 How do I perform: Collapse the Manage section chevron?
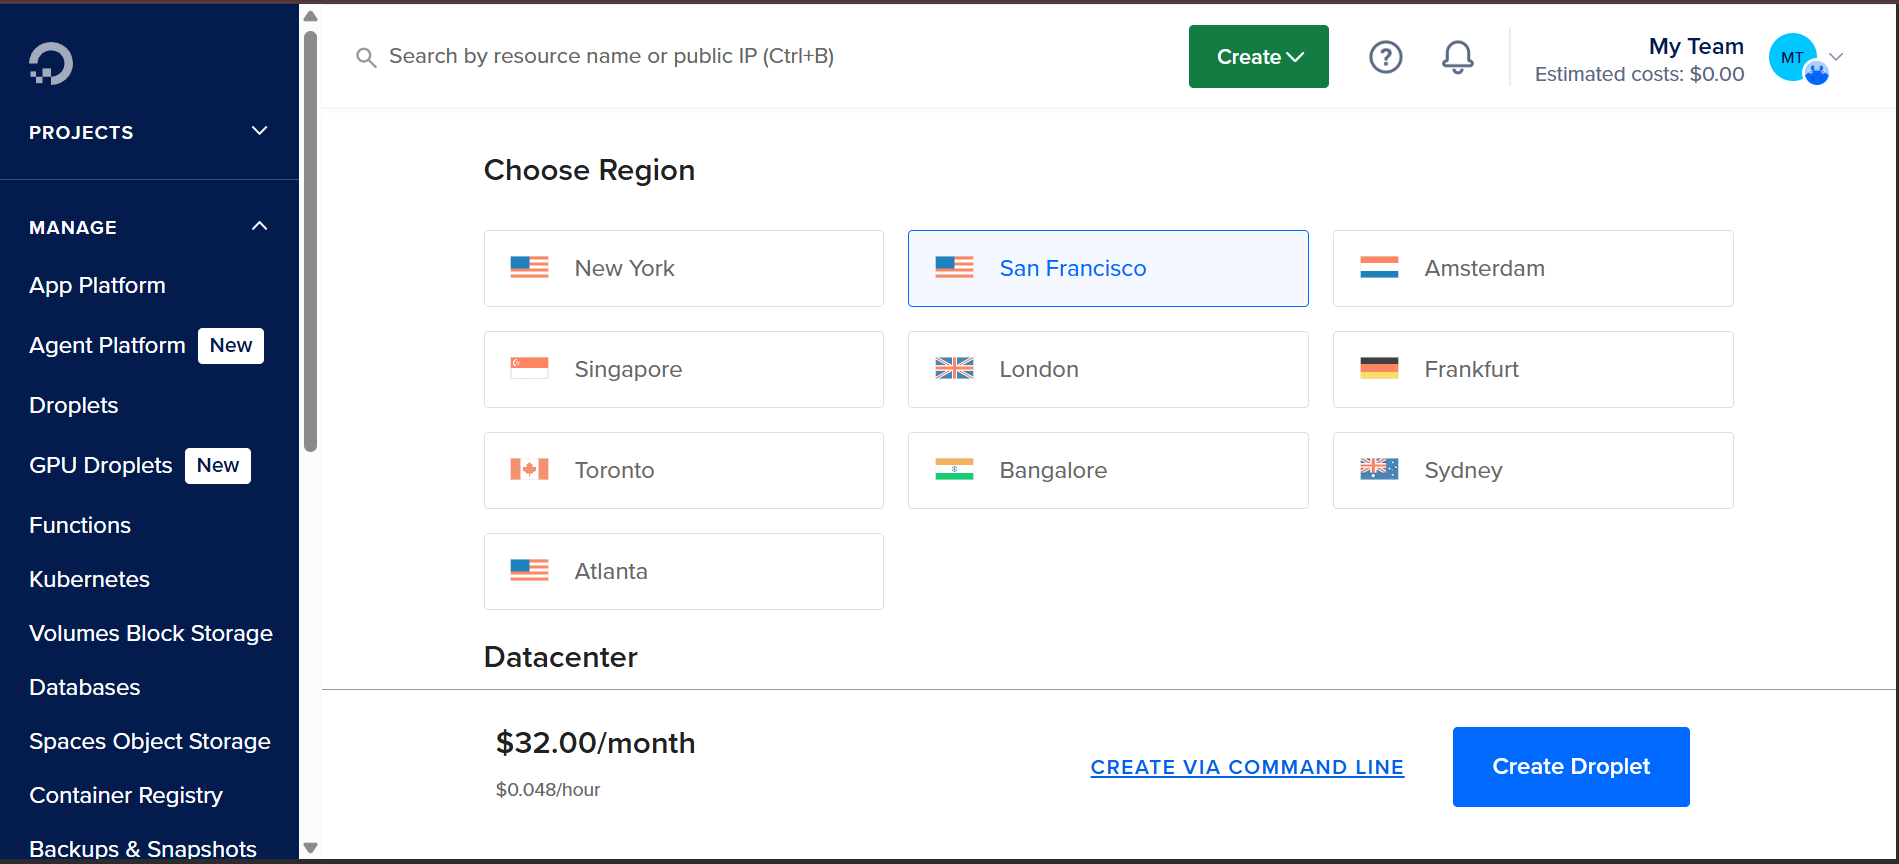point(260,226)
